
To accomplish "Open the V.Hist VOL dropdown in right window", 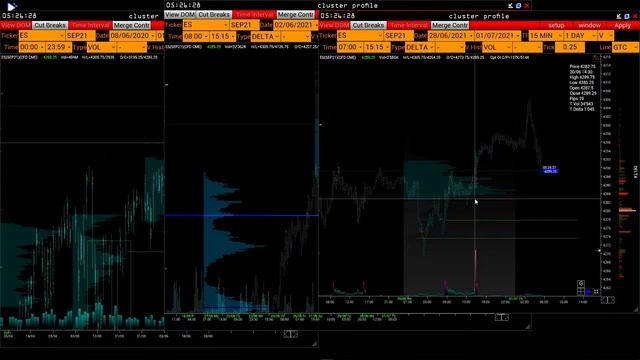I will (497, 47).
